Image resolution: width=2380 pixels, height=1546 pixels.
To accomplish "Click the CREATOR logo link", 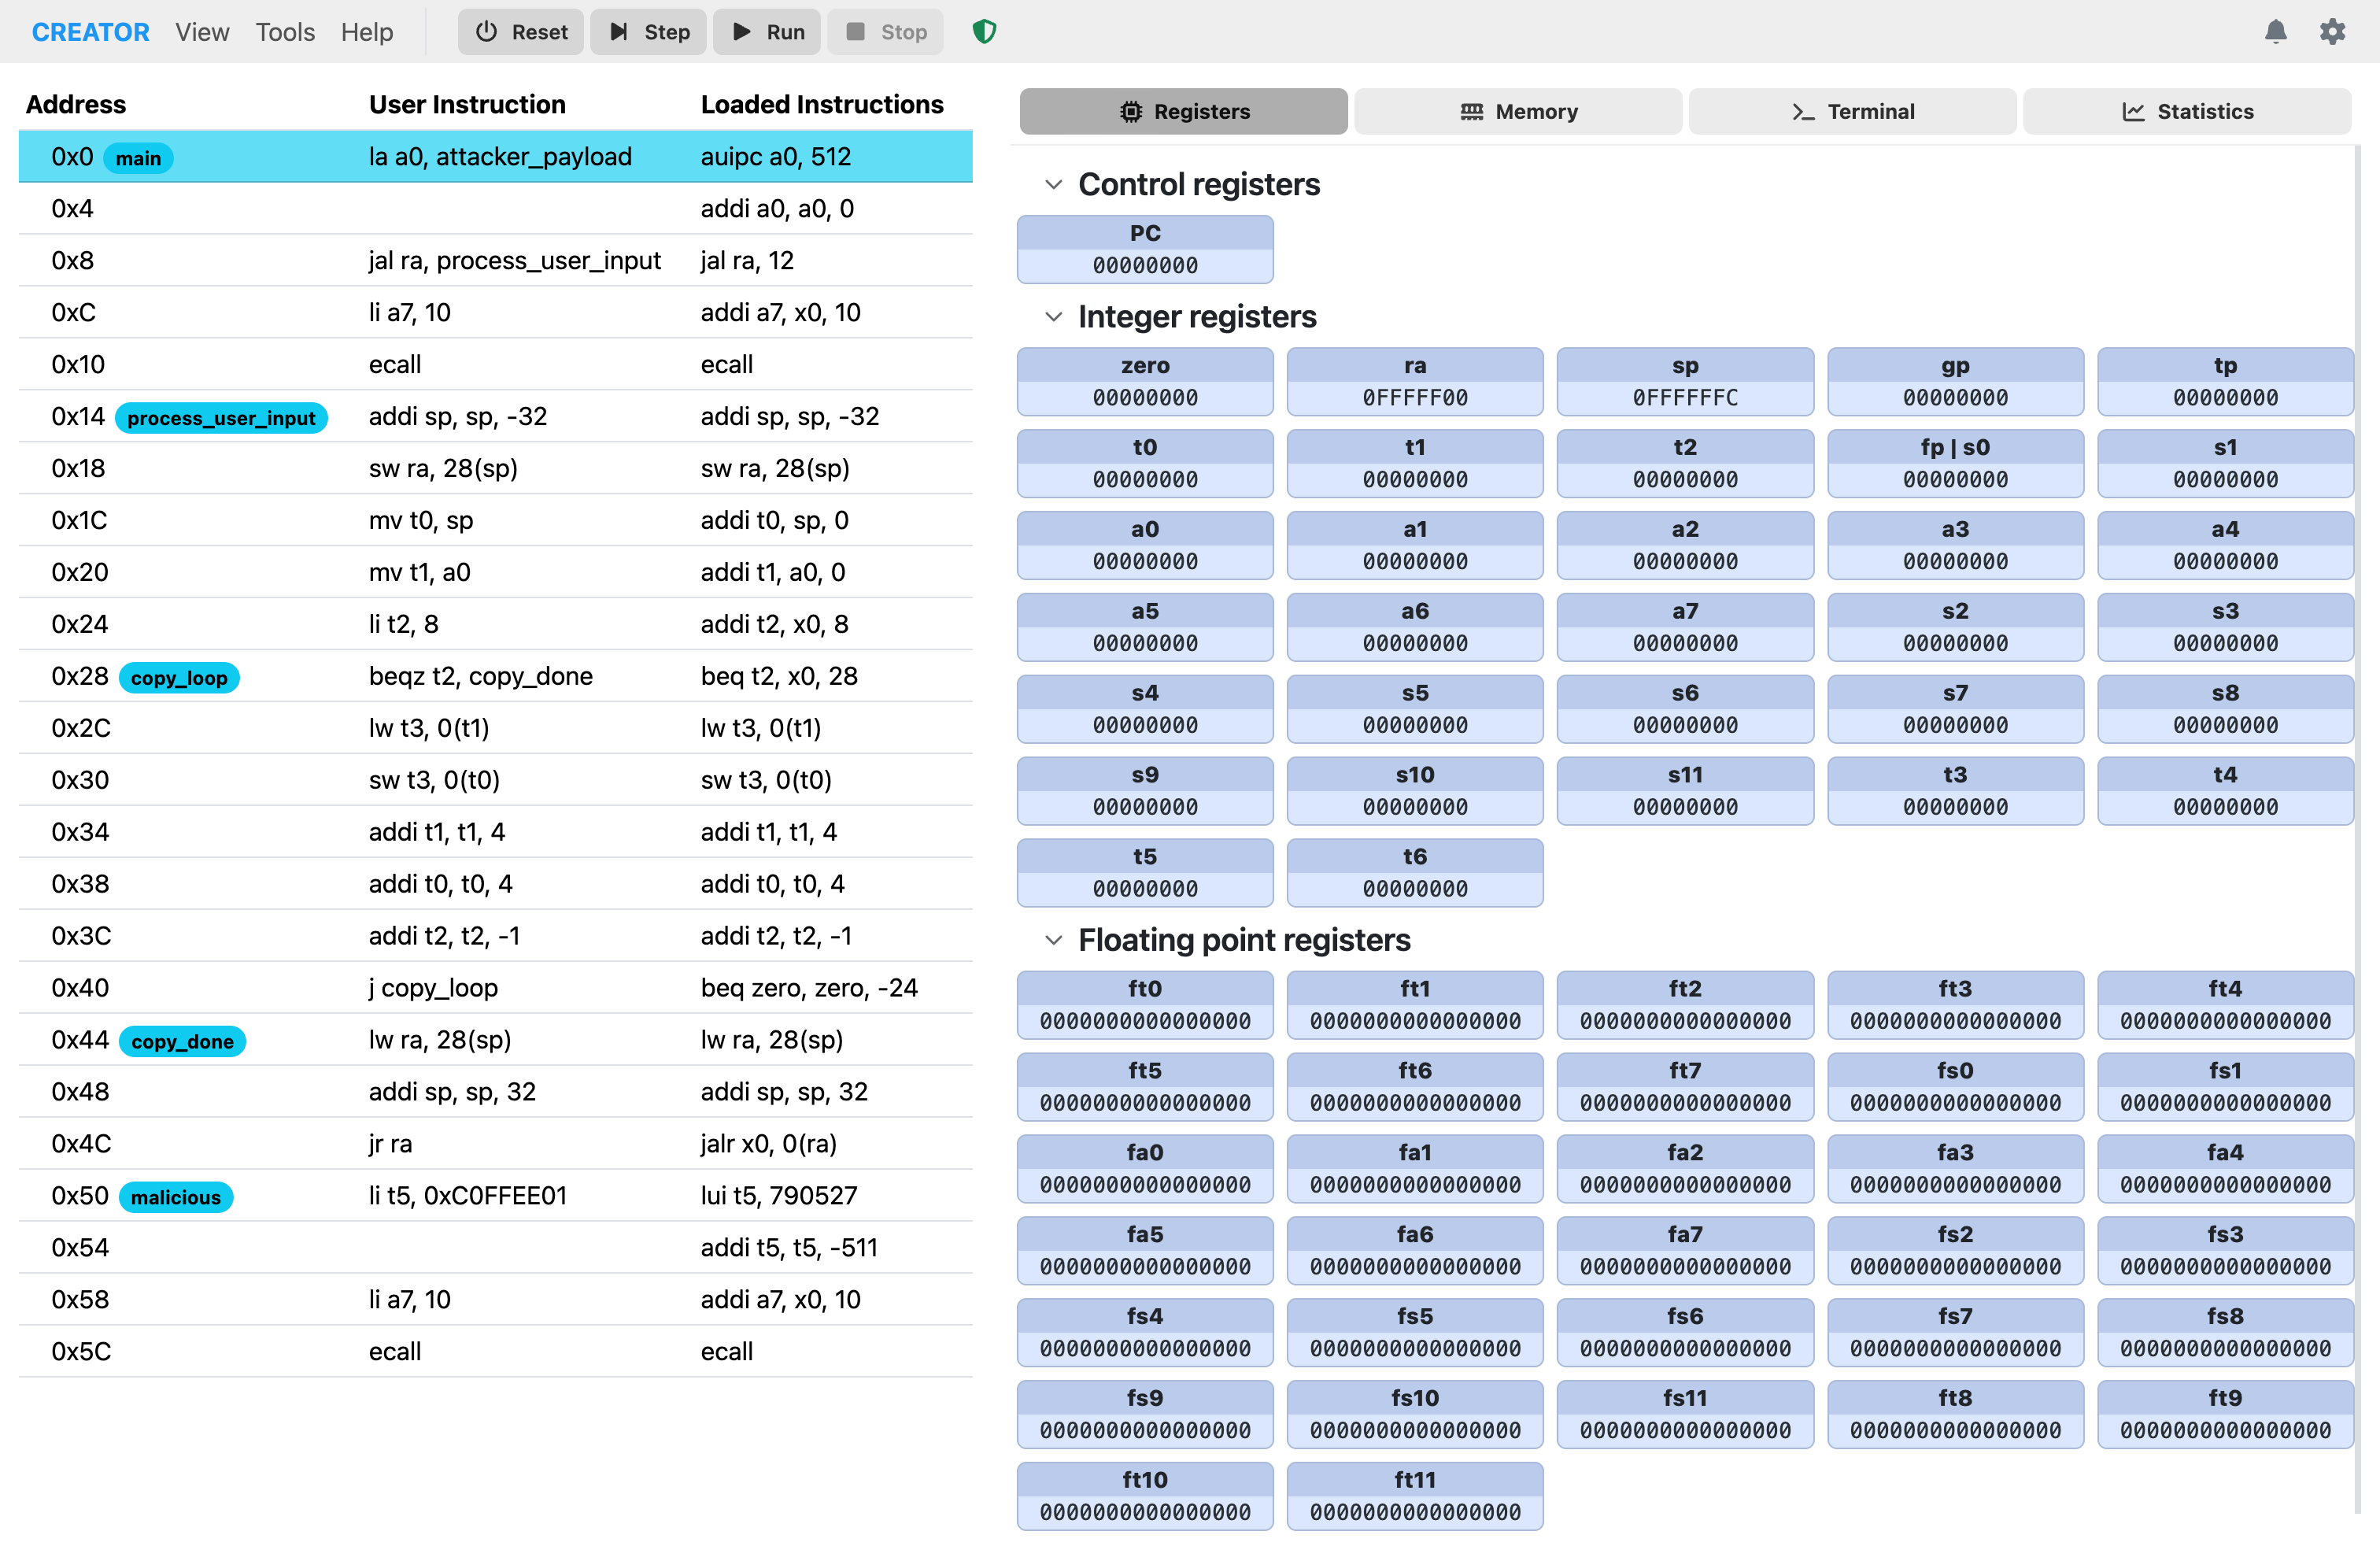I will pos(90,31).
